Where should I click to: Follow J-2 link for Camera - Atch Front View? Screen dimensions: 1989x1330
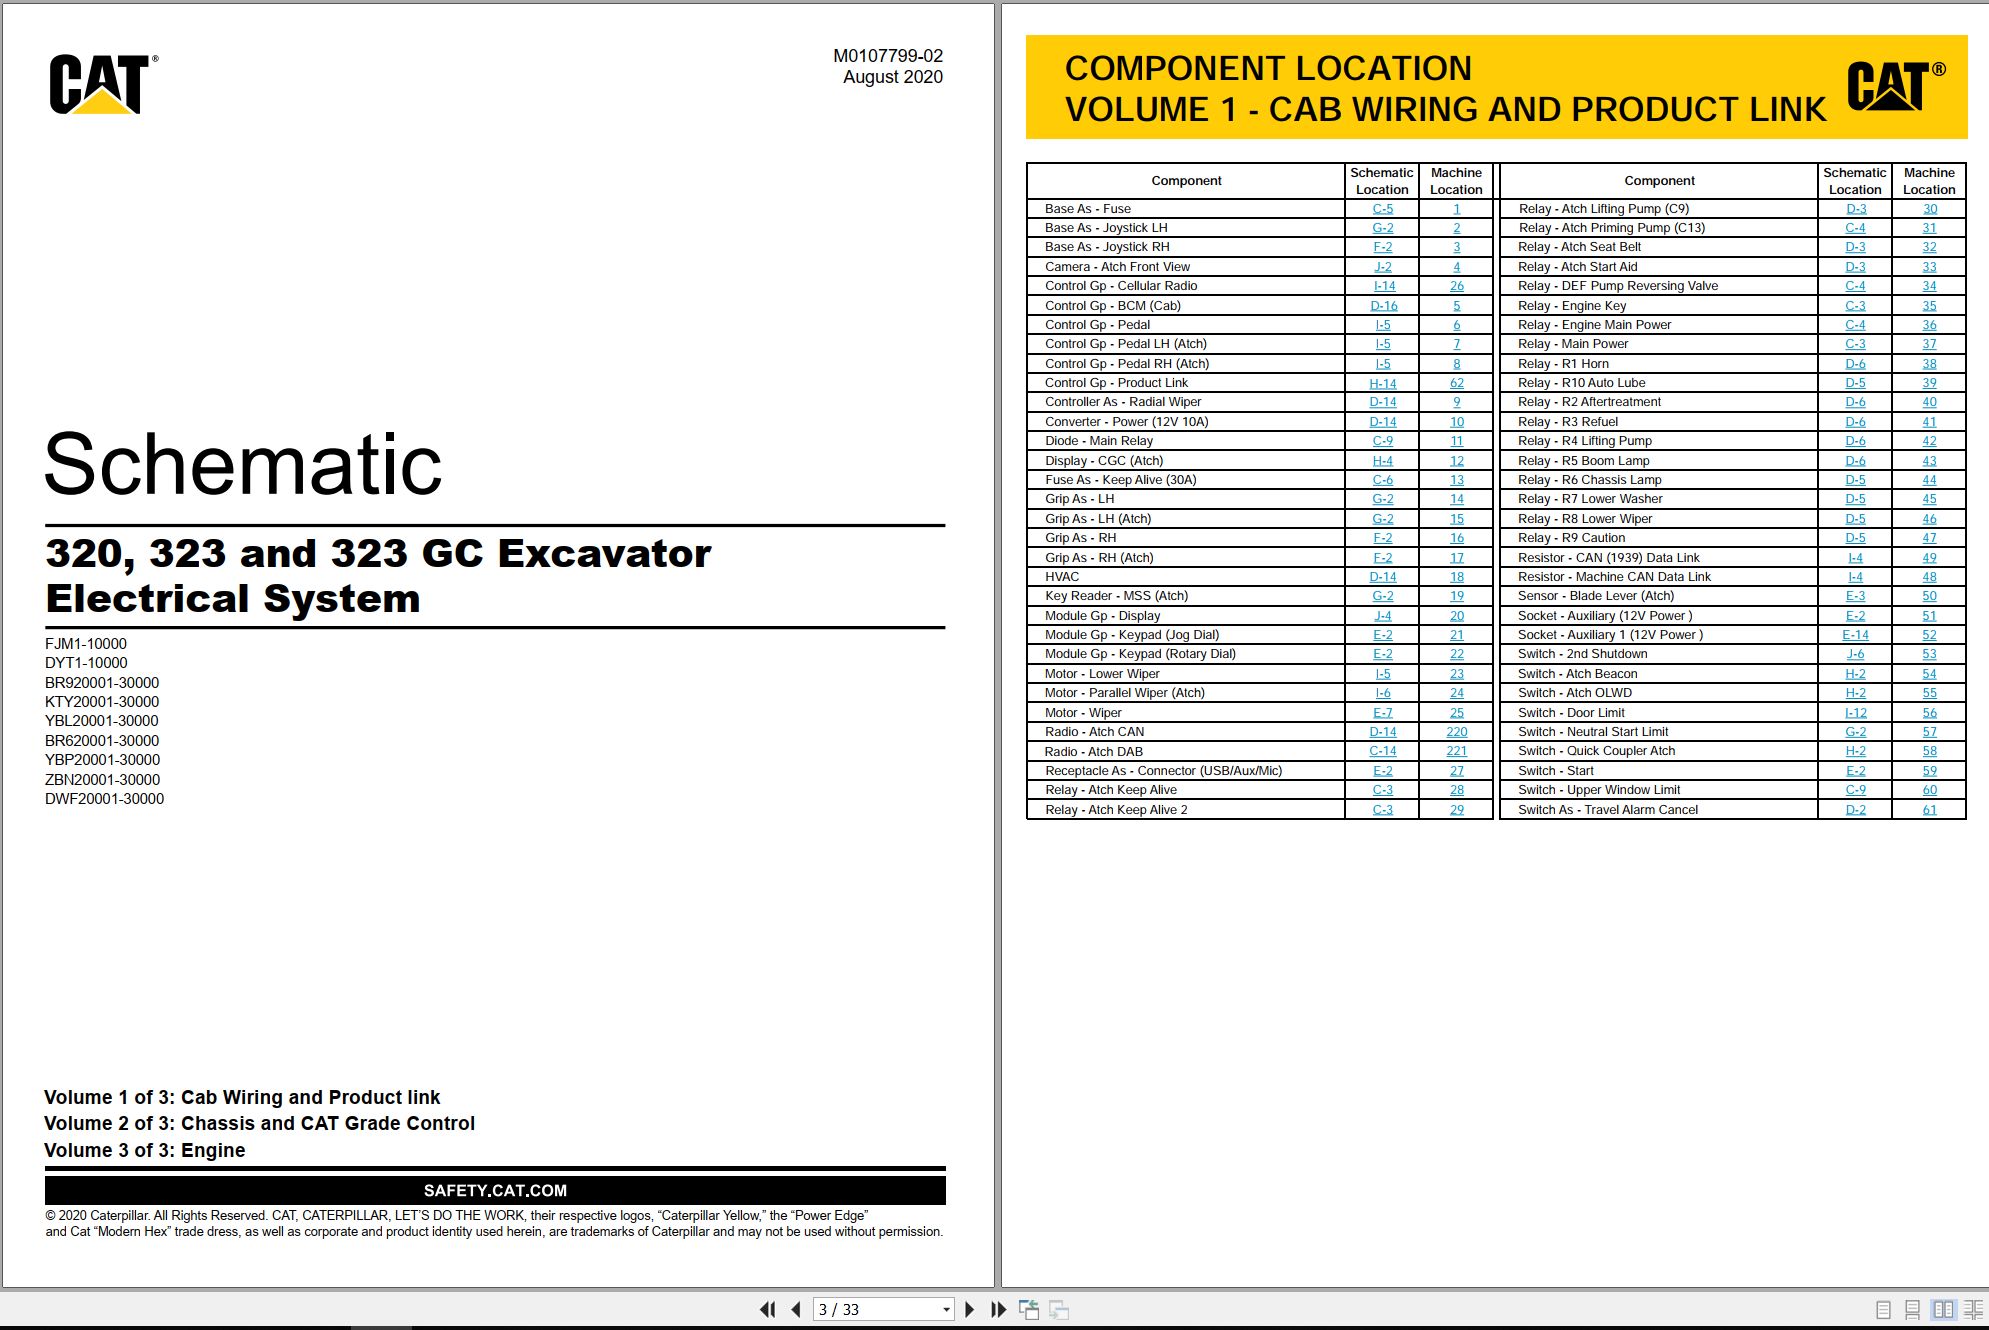(x=1382, y=267)
